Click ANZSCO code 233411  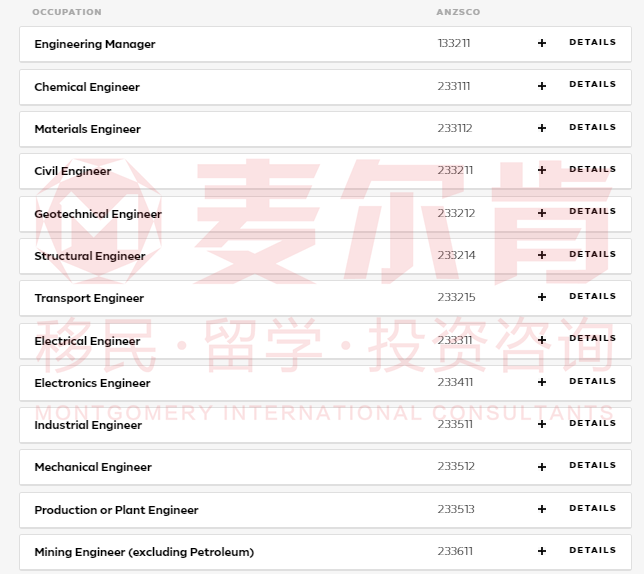455,382
